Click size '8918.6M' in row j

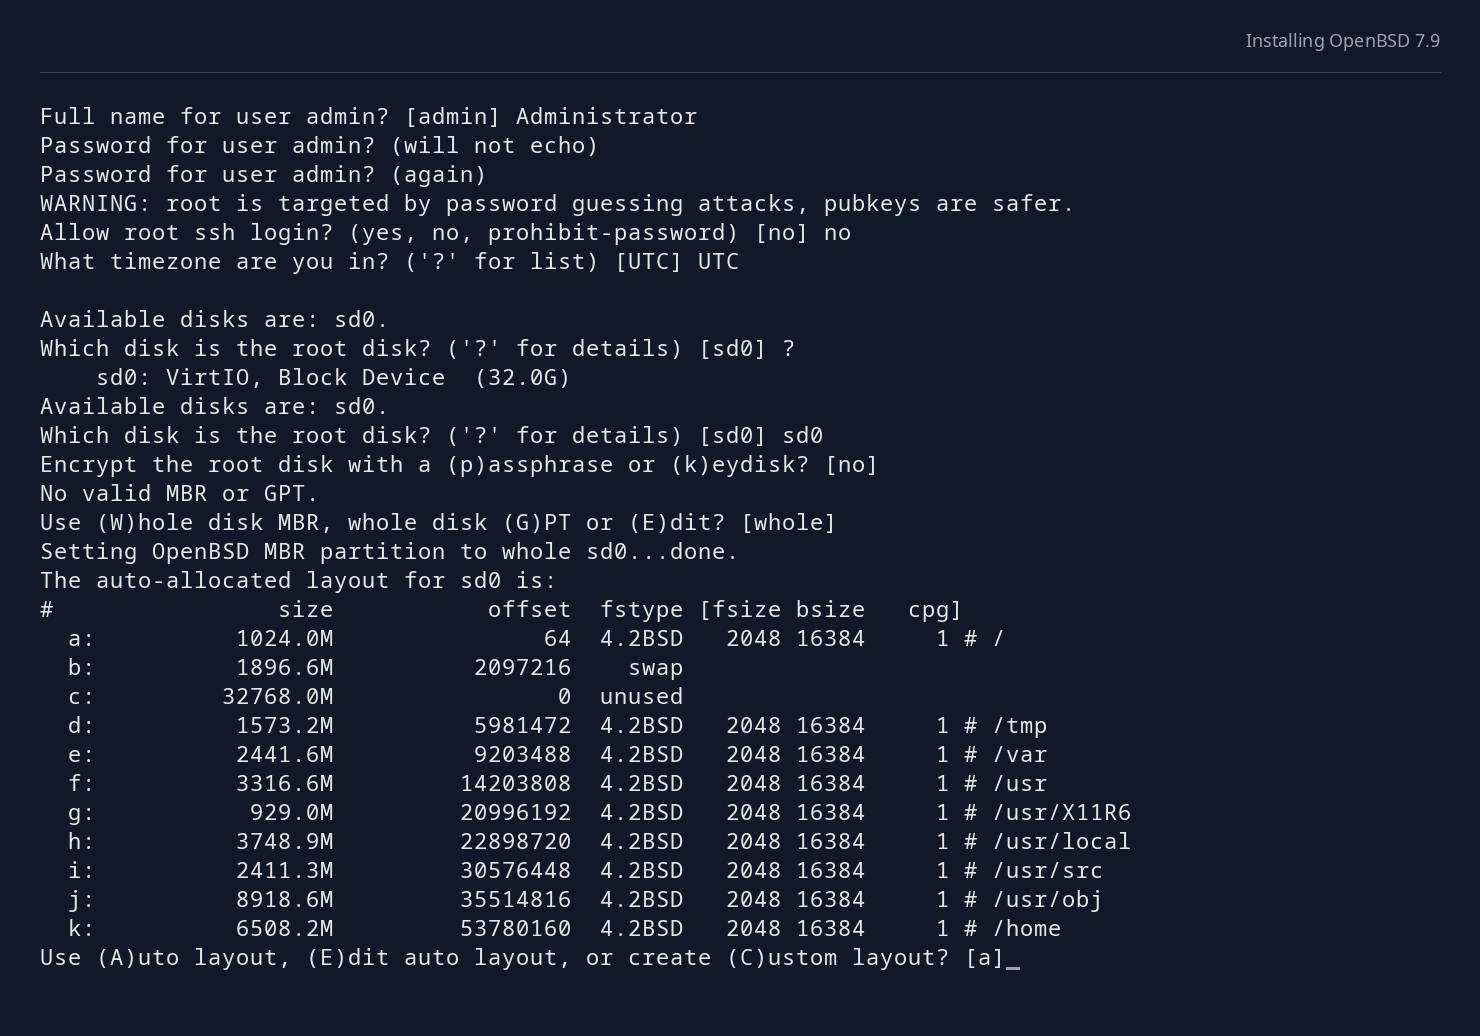tap(284, 899)
